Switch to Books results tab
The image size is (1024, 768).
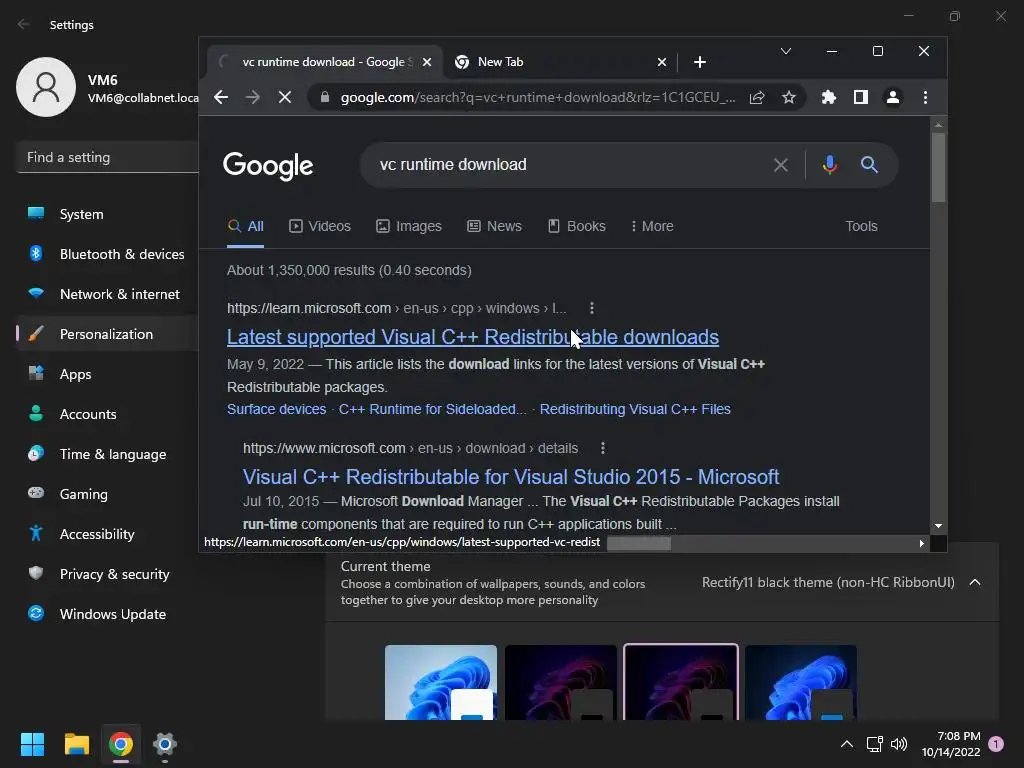(577, 226)
